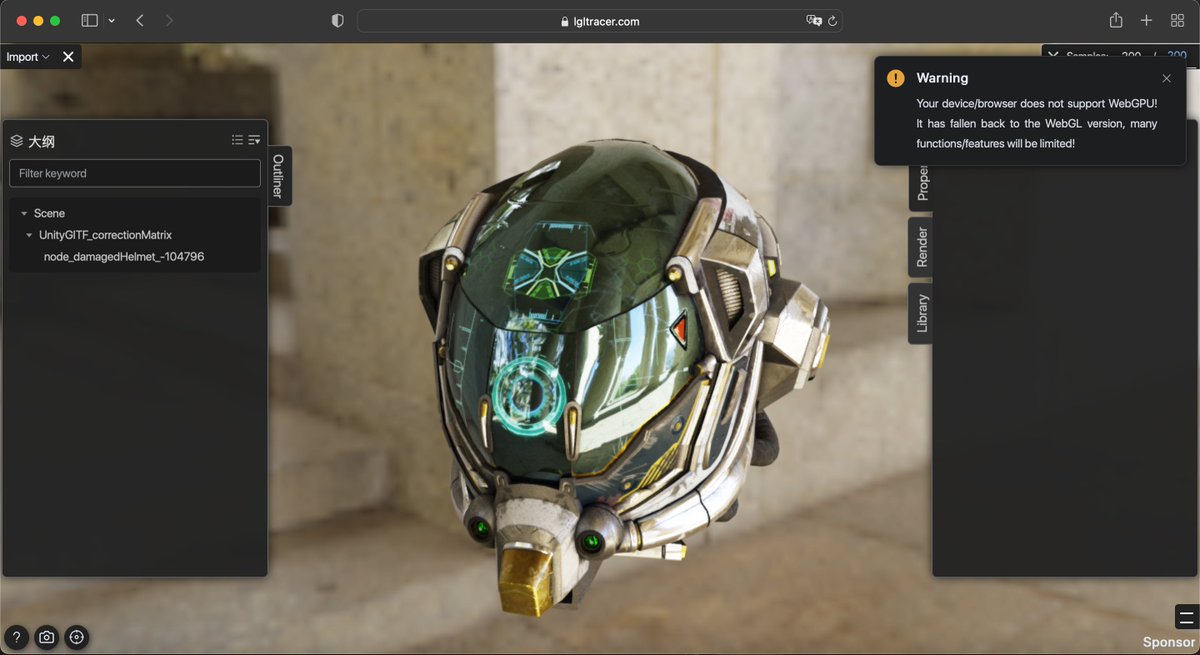1200x655 pixels.
Task: Click the Outliner side tab
Action: point(279,175)
